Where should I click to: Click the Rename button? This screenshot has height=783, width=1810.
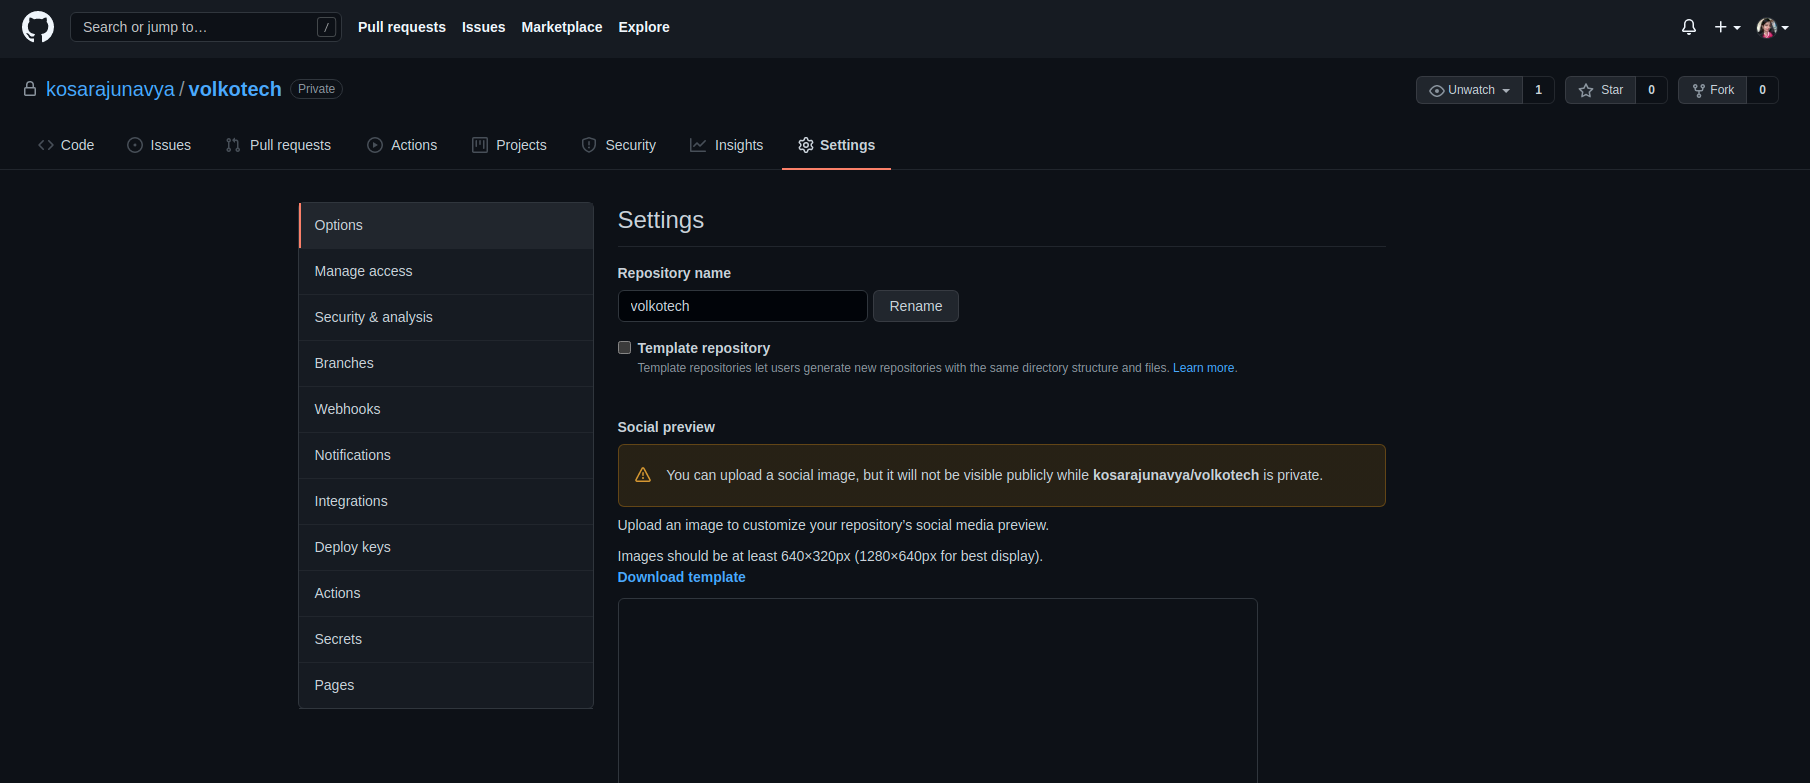tap(916, 306)
